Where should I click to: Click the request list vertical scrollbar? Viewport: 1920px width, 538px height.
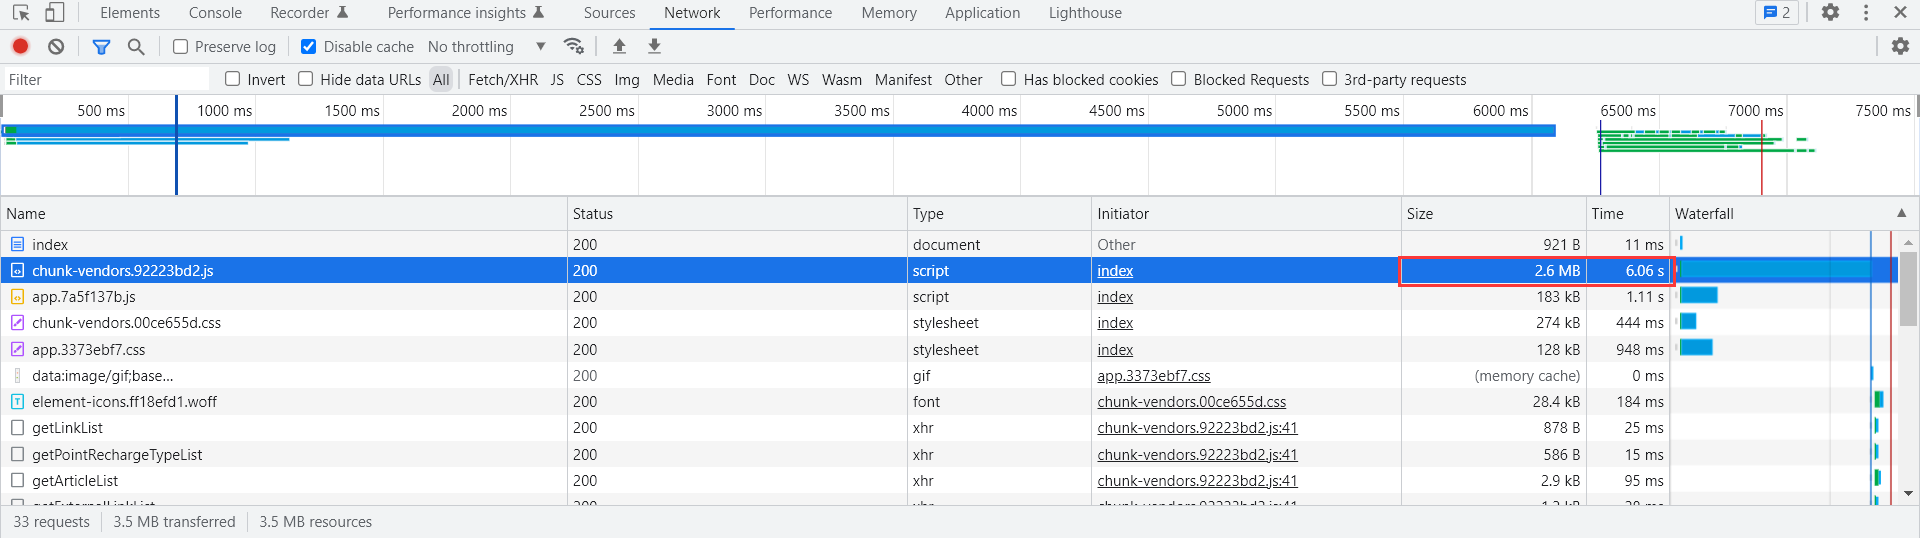(x=1908, y=290)
